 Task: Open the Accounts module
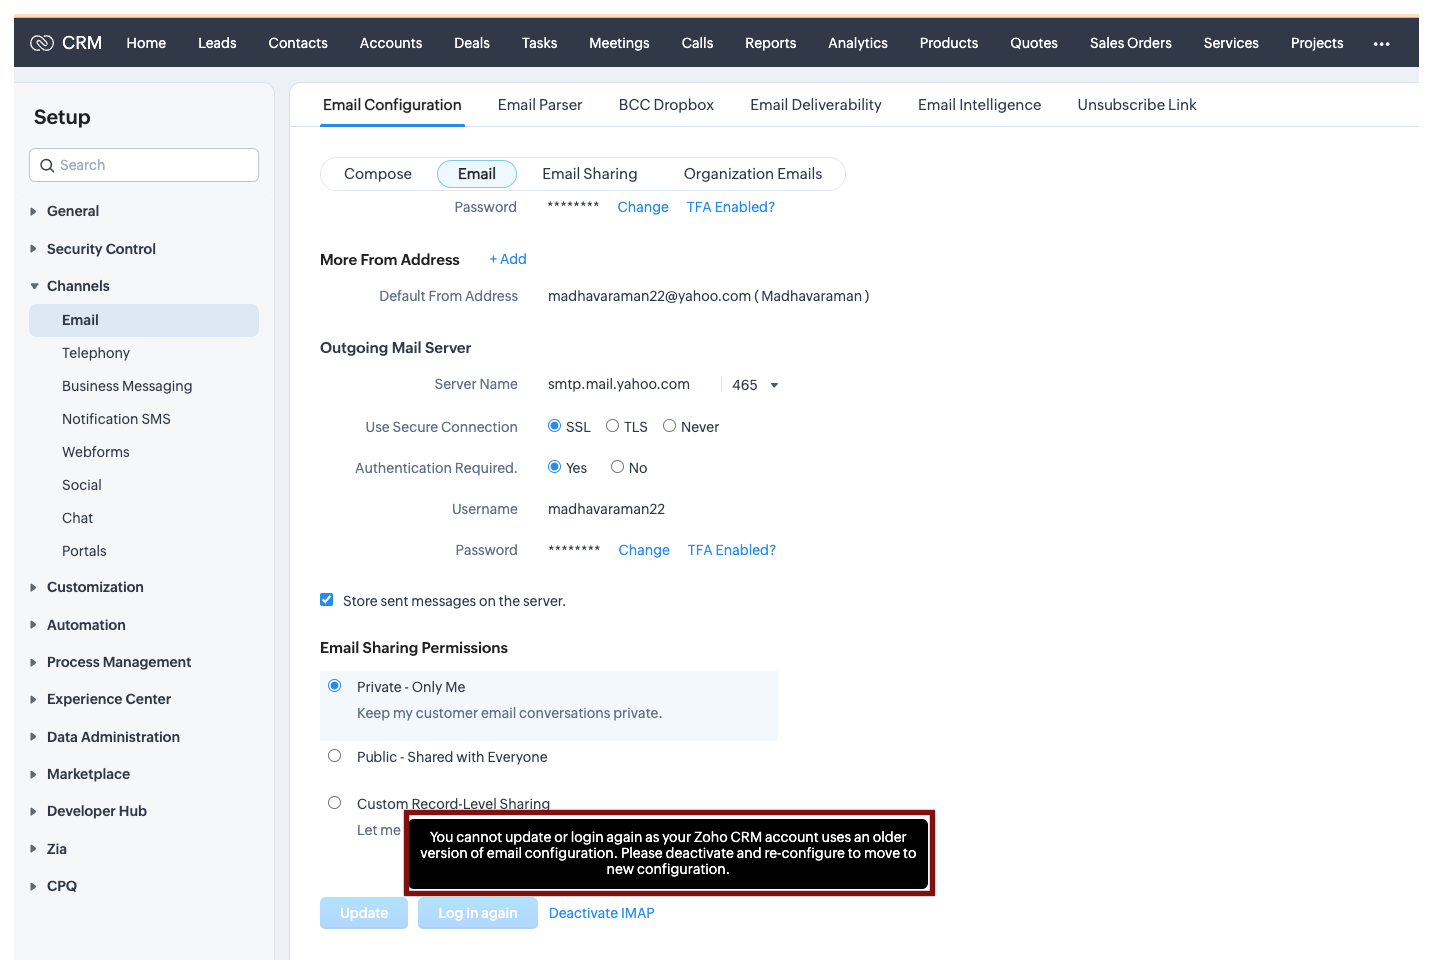tap(391, 43)
